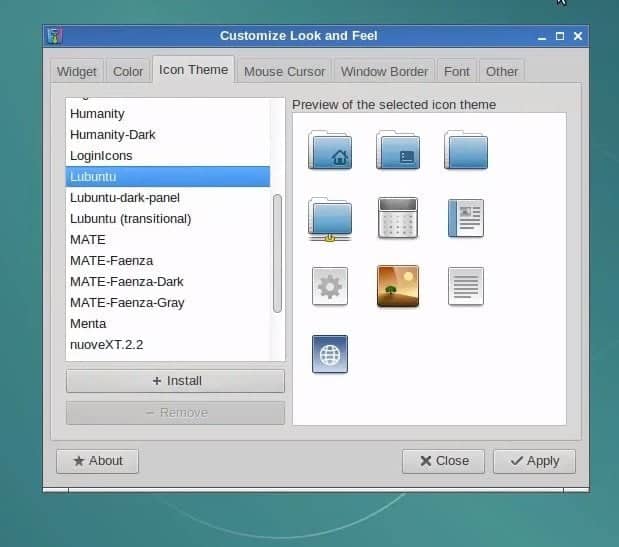Apply the selected icon theme
The width and height of the screenshot is (619, 547).
click(x=535, y=461)
